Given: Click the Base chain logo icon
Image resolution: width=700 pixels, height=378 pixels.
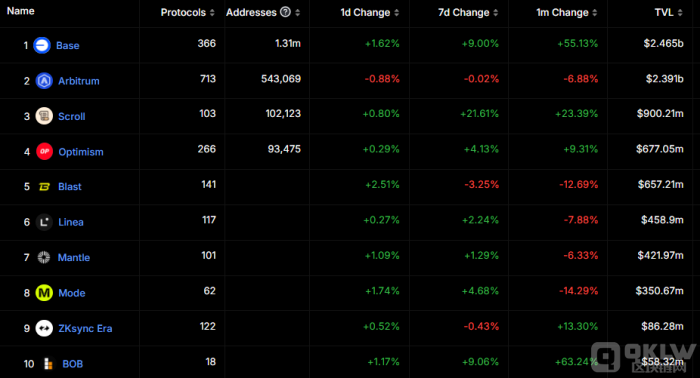Looking at the screenshot, I should tap(42, 45).
